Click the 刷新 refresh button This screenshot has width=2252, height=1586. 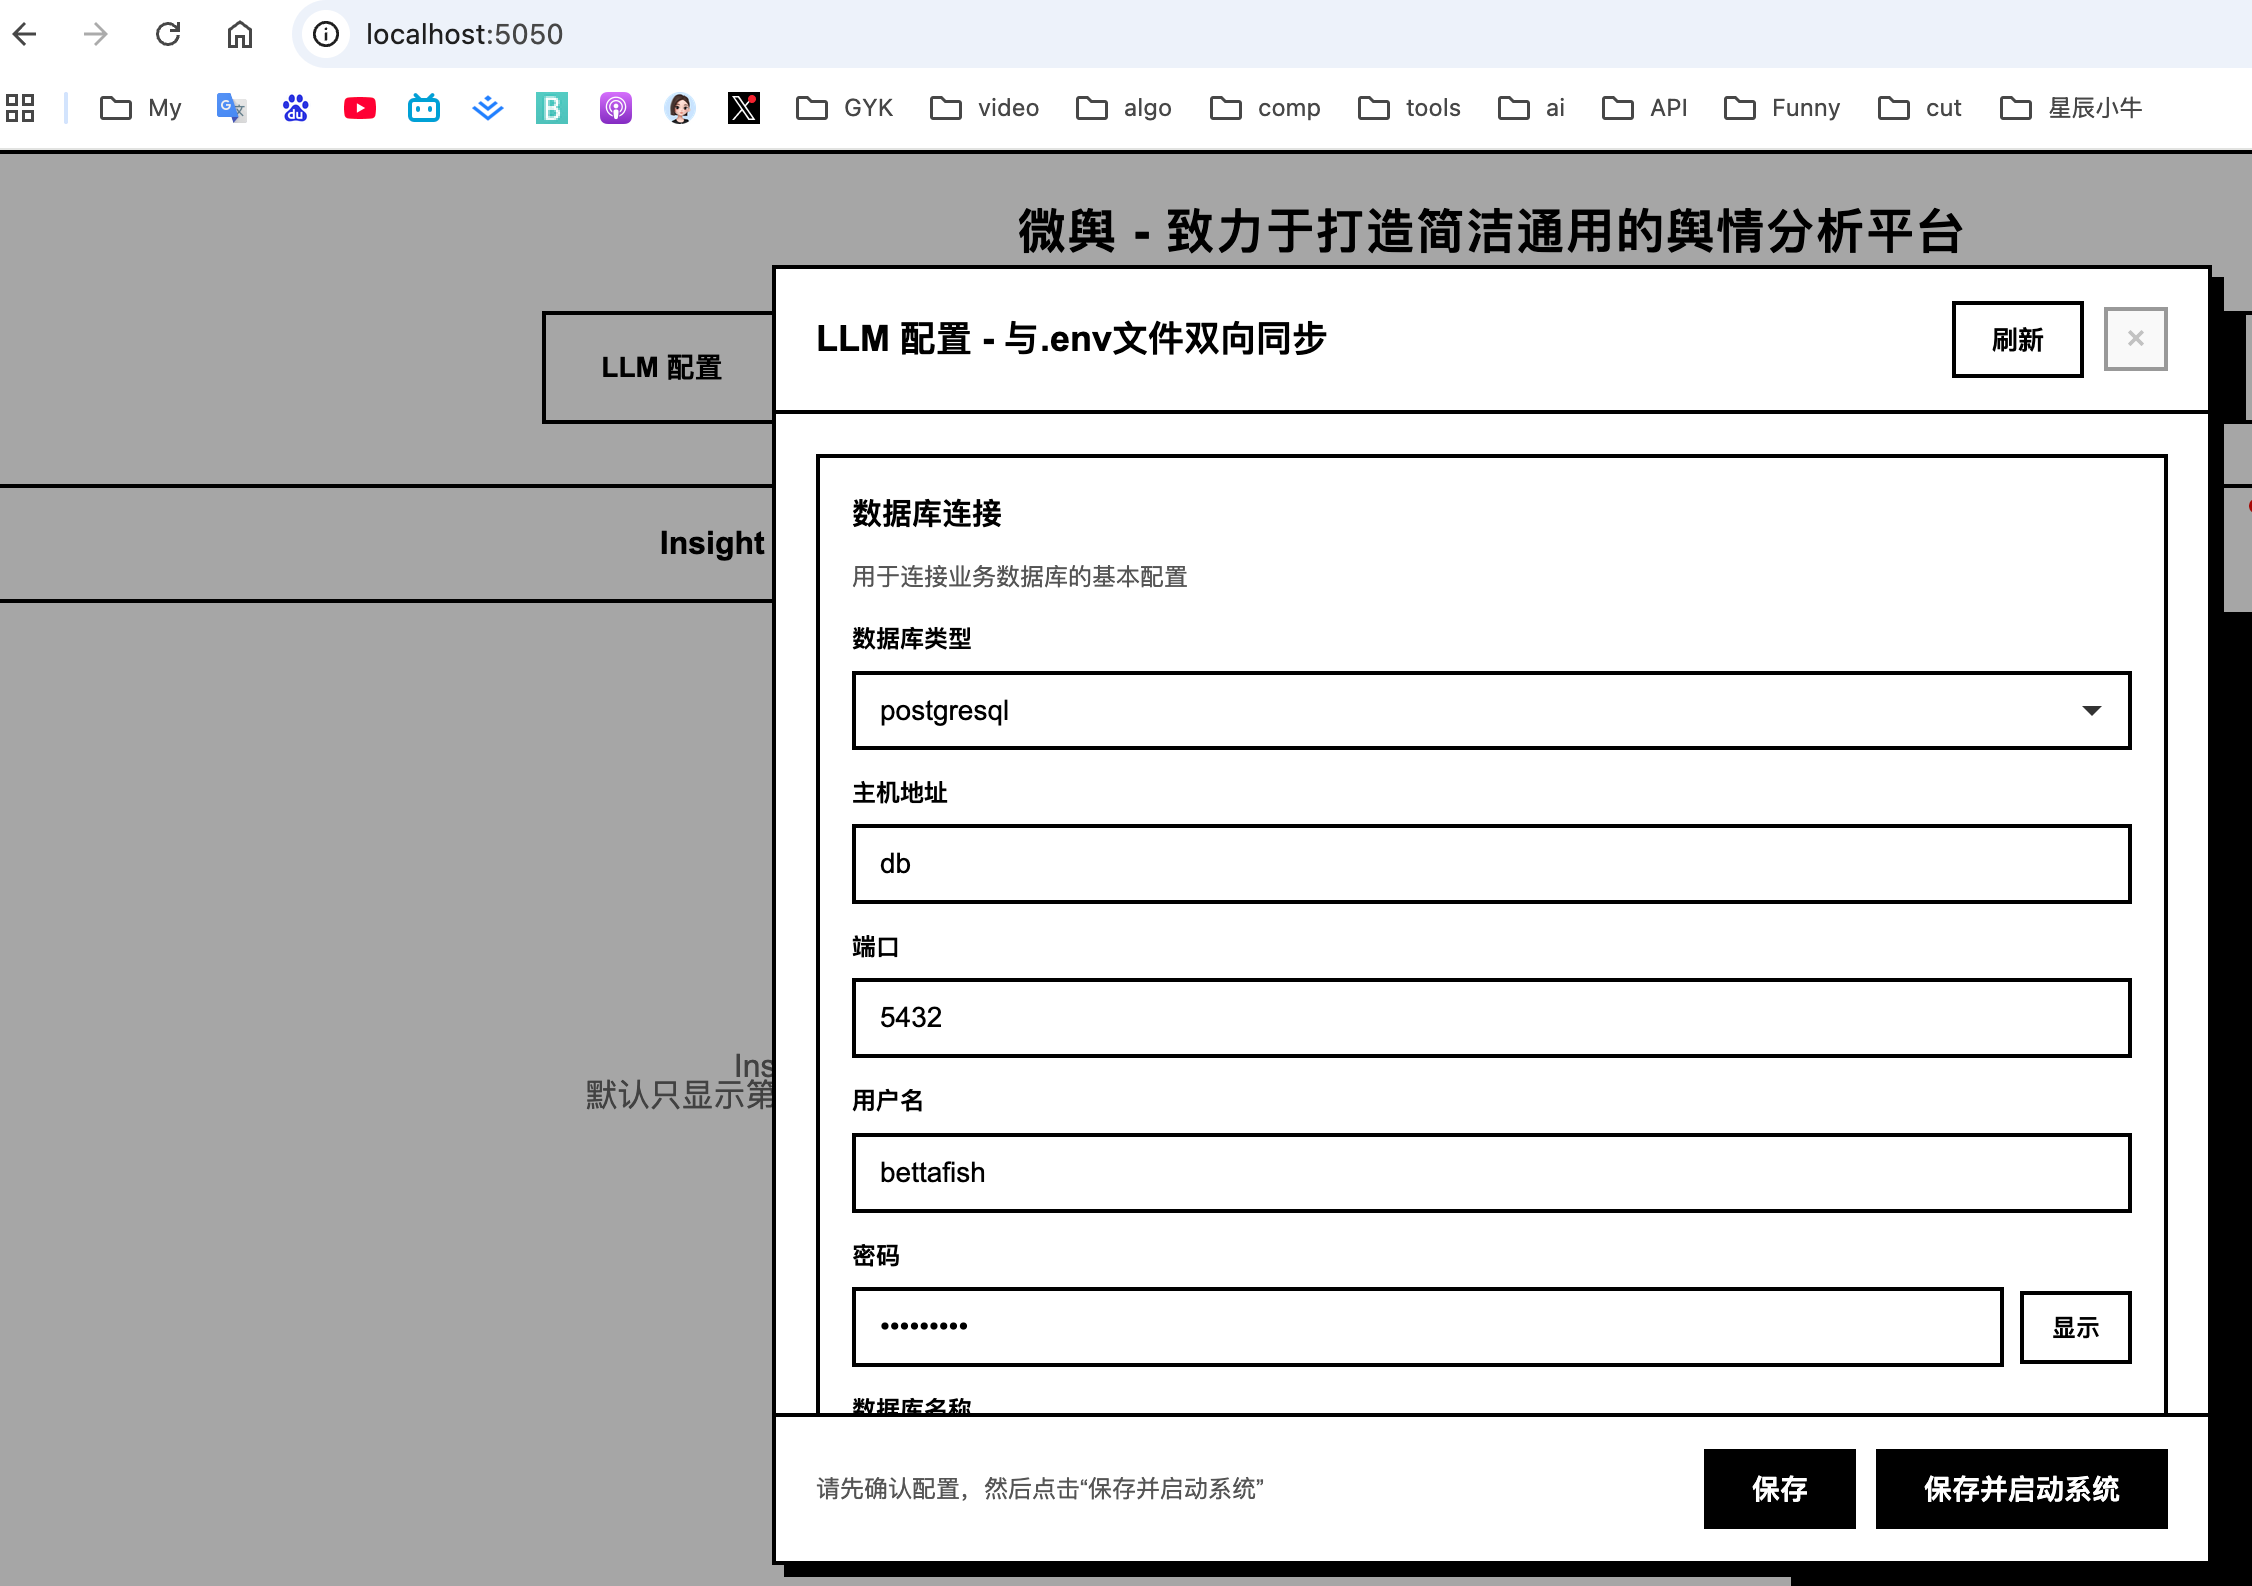(x=2017, y=340)
